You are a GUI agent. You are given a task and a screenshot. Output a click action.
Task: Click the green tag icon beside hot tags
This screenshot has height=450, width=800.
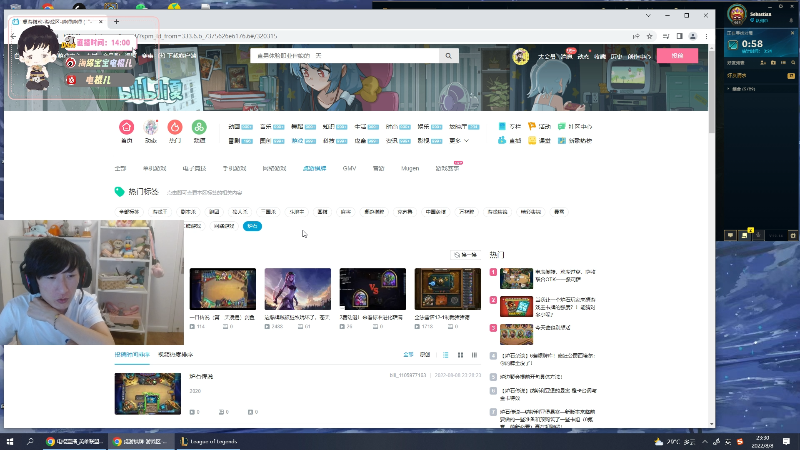pos(119,192)
